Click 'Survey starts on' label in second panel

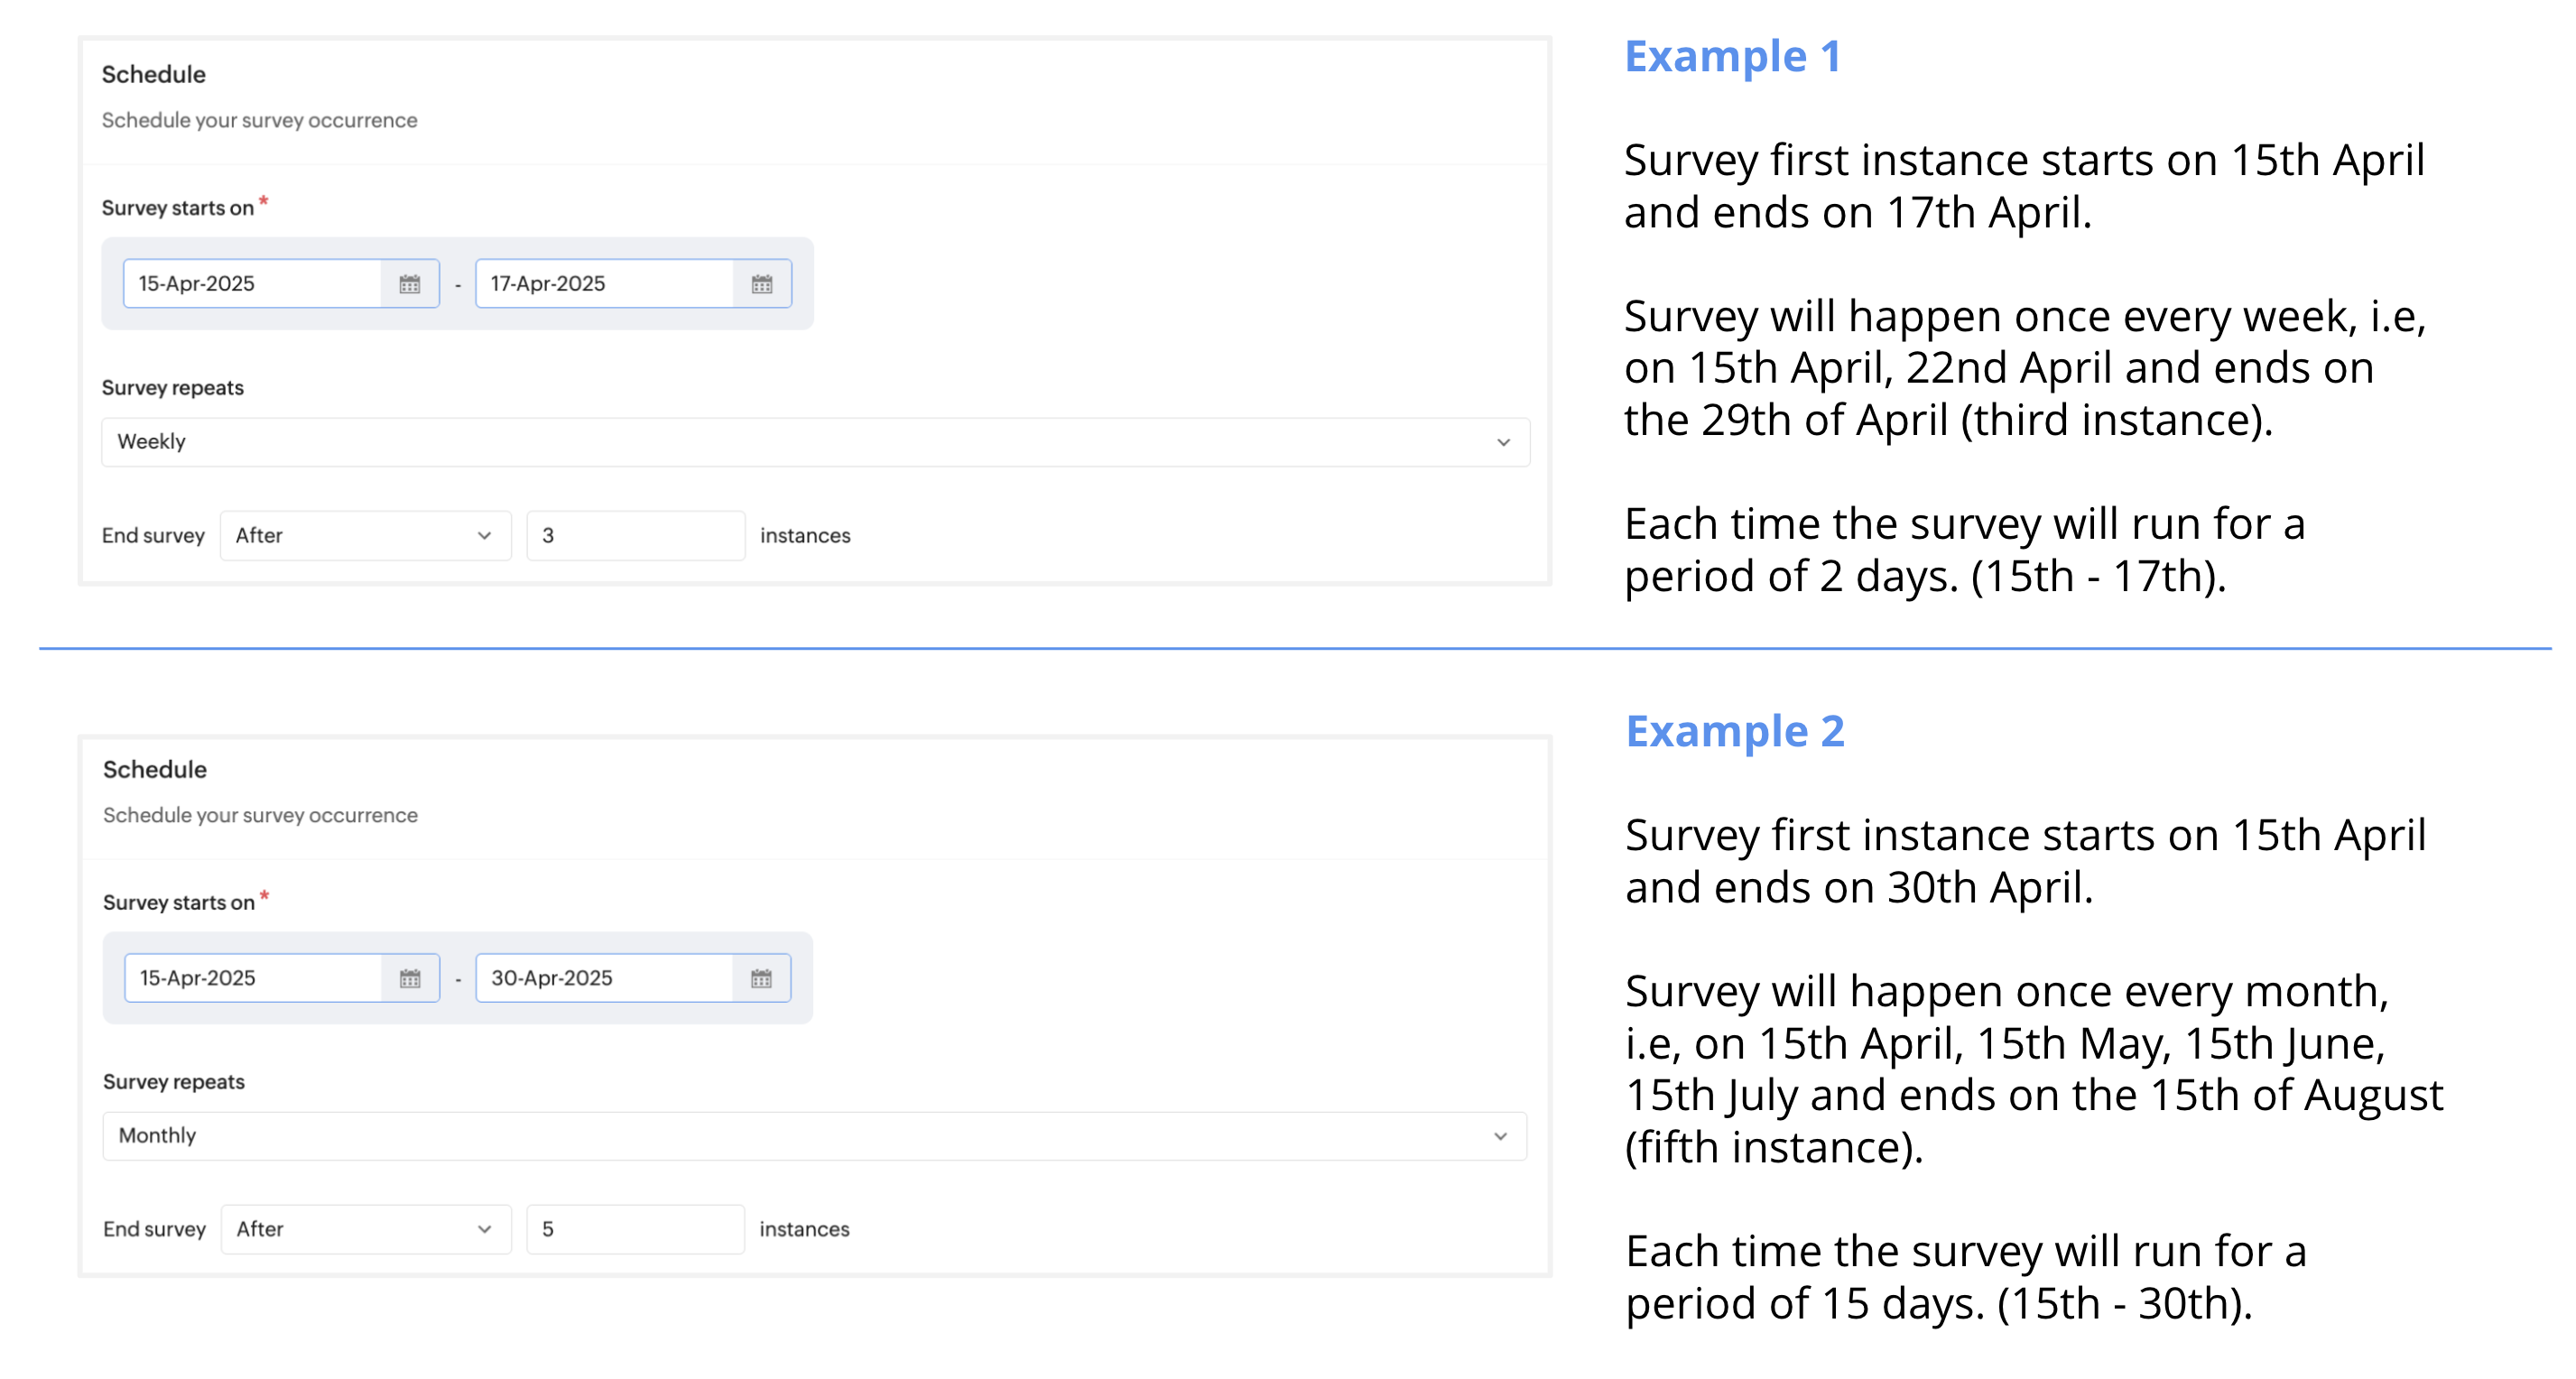click(179, 903)
